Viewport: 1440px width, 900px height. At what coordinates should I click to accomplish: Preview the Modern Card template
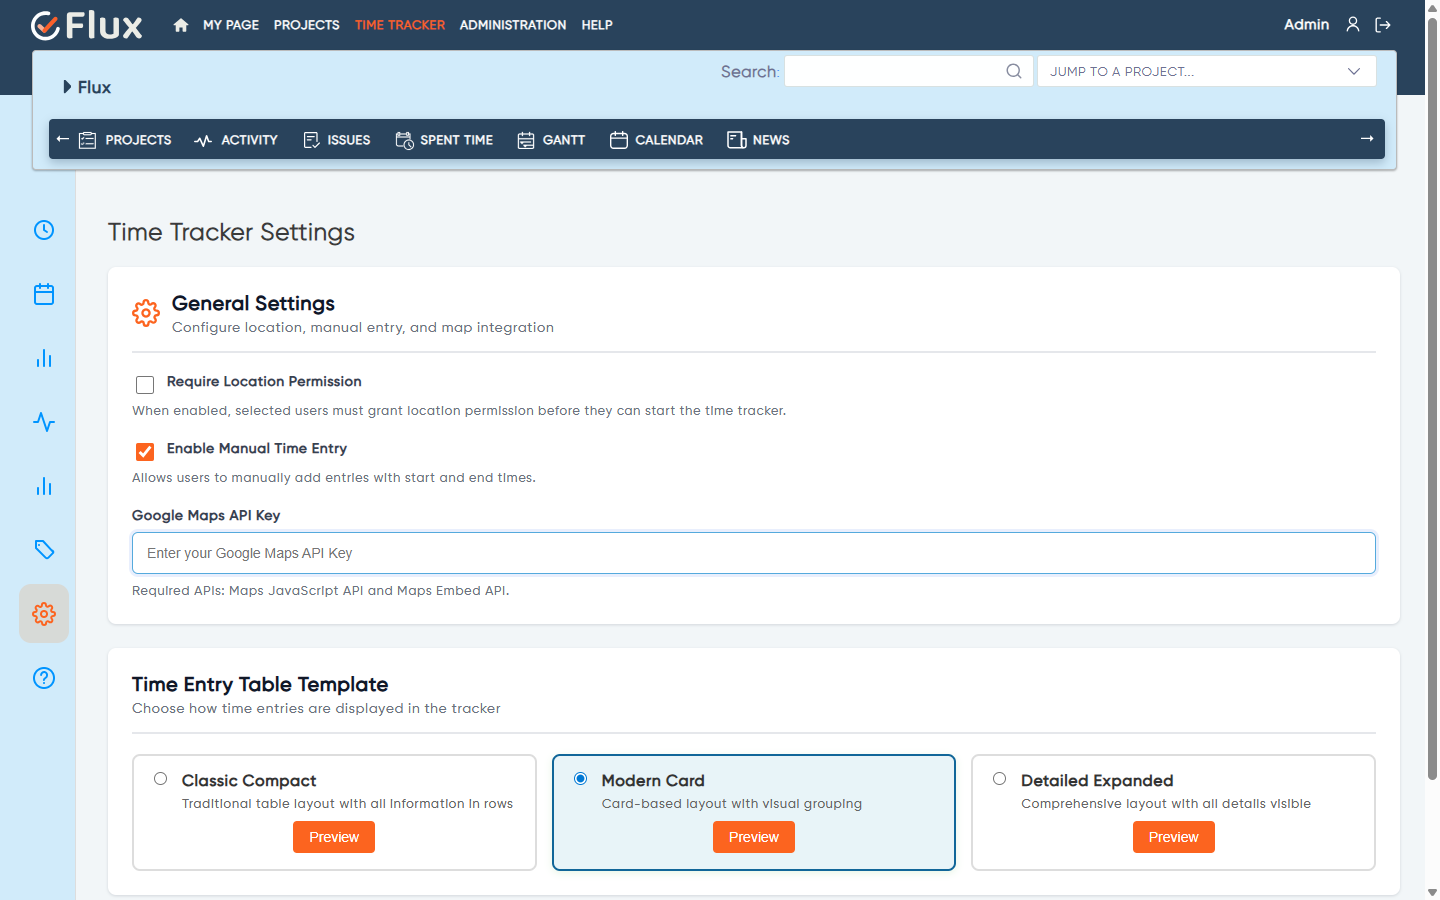pyautogui.click(x=754, y=837)
